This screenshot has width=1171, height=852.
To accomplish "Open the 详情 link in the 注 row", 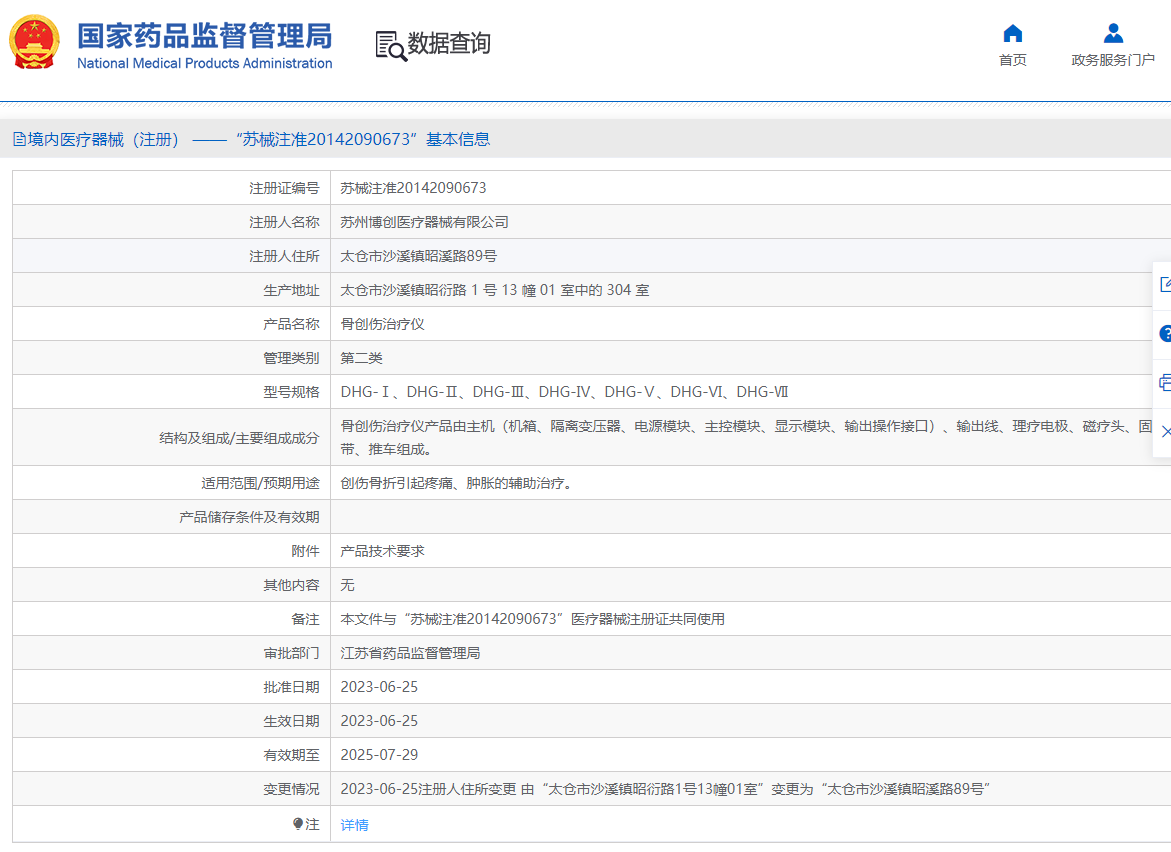I will tap(355, 824).
